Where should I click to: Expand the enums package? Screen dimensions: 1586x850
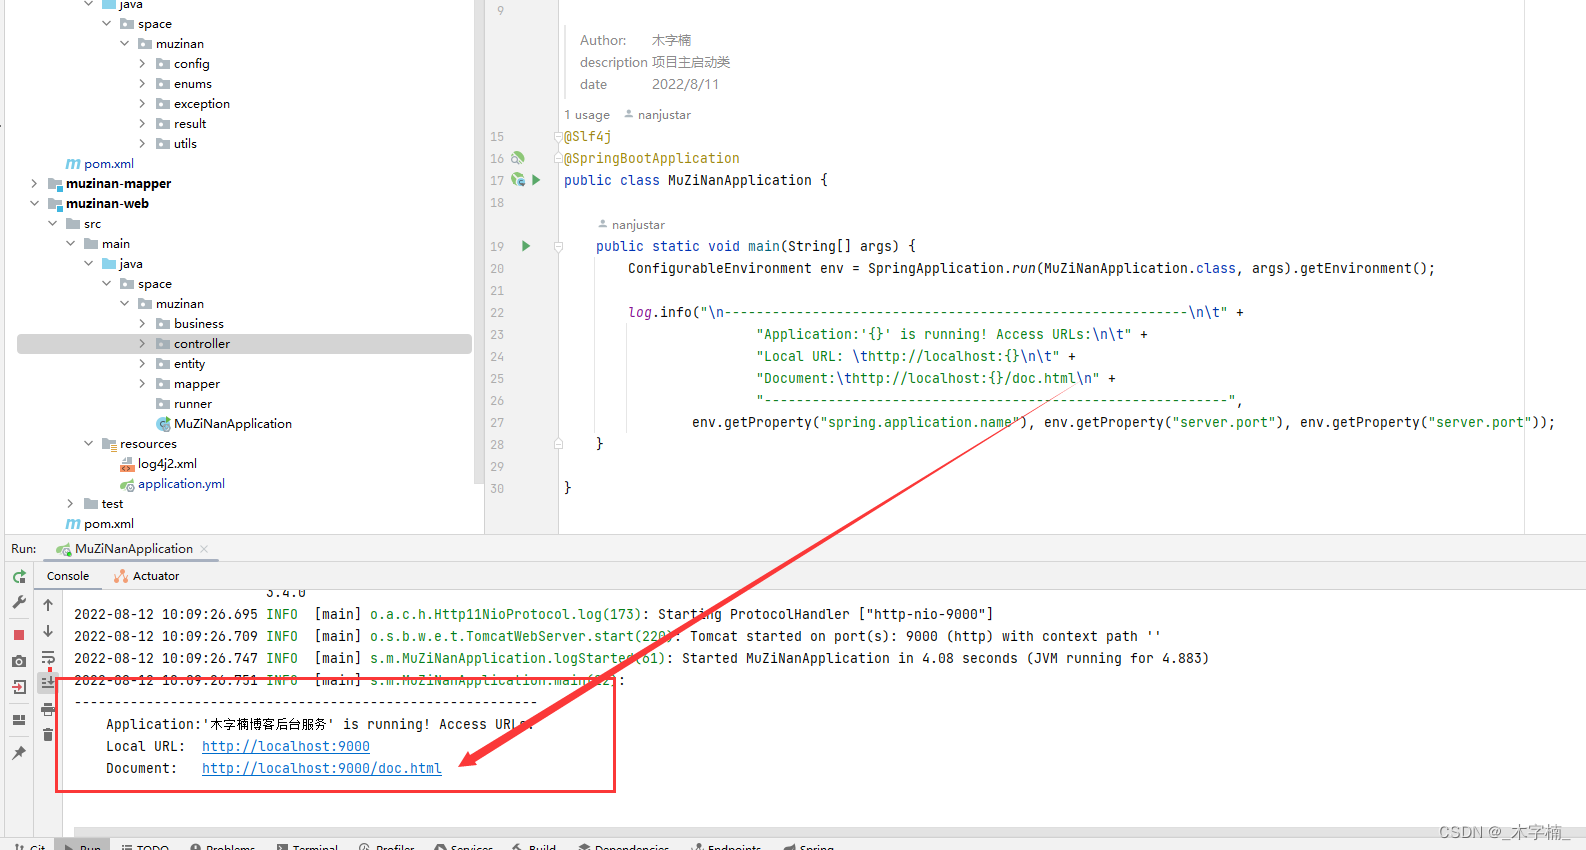143,84
